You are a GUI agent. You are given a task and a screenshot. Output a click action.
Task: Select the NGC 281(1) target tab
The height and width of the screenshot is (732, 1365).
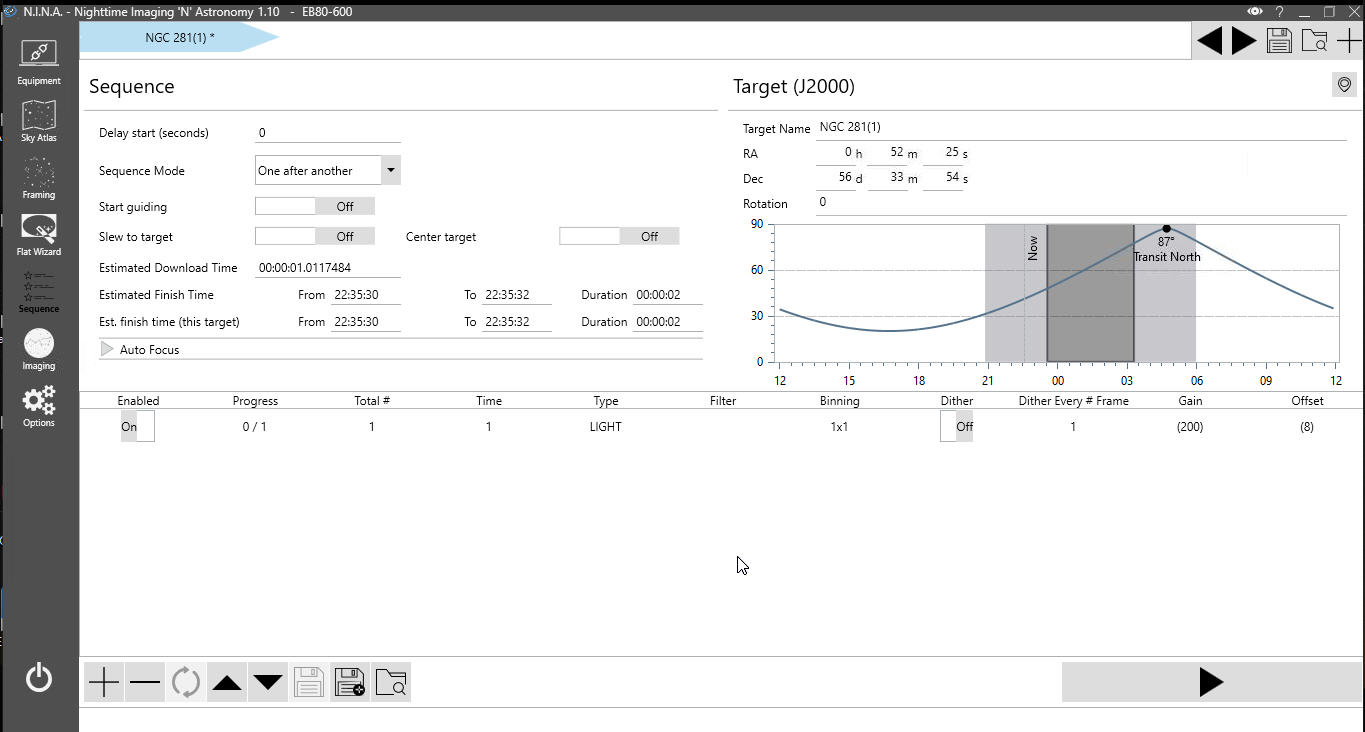tap(179, 38)
